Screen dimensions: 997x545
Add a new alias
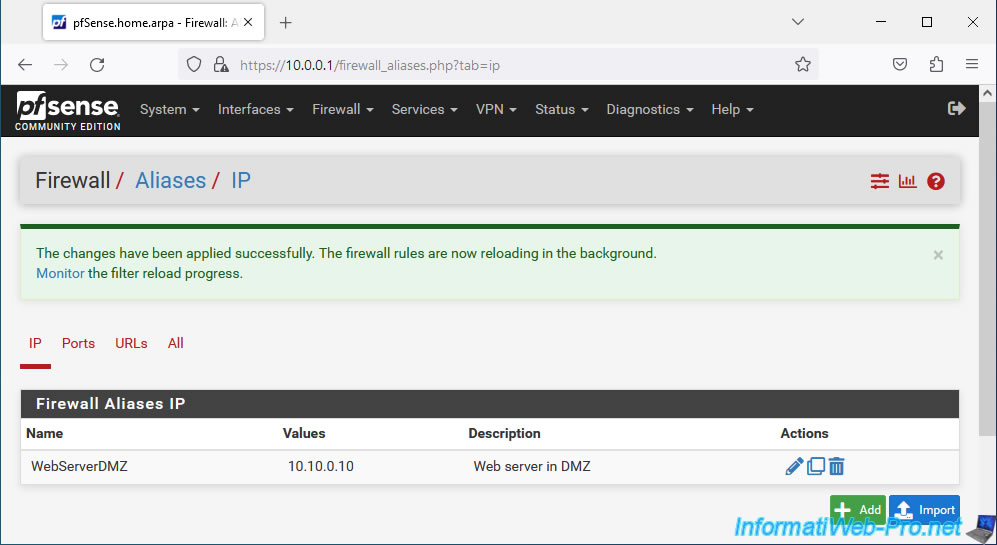point(857,509)
